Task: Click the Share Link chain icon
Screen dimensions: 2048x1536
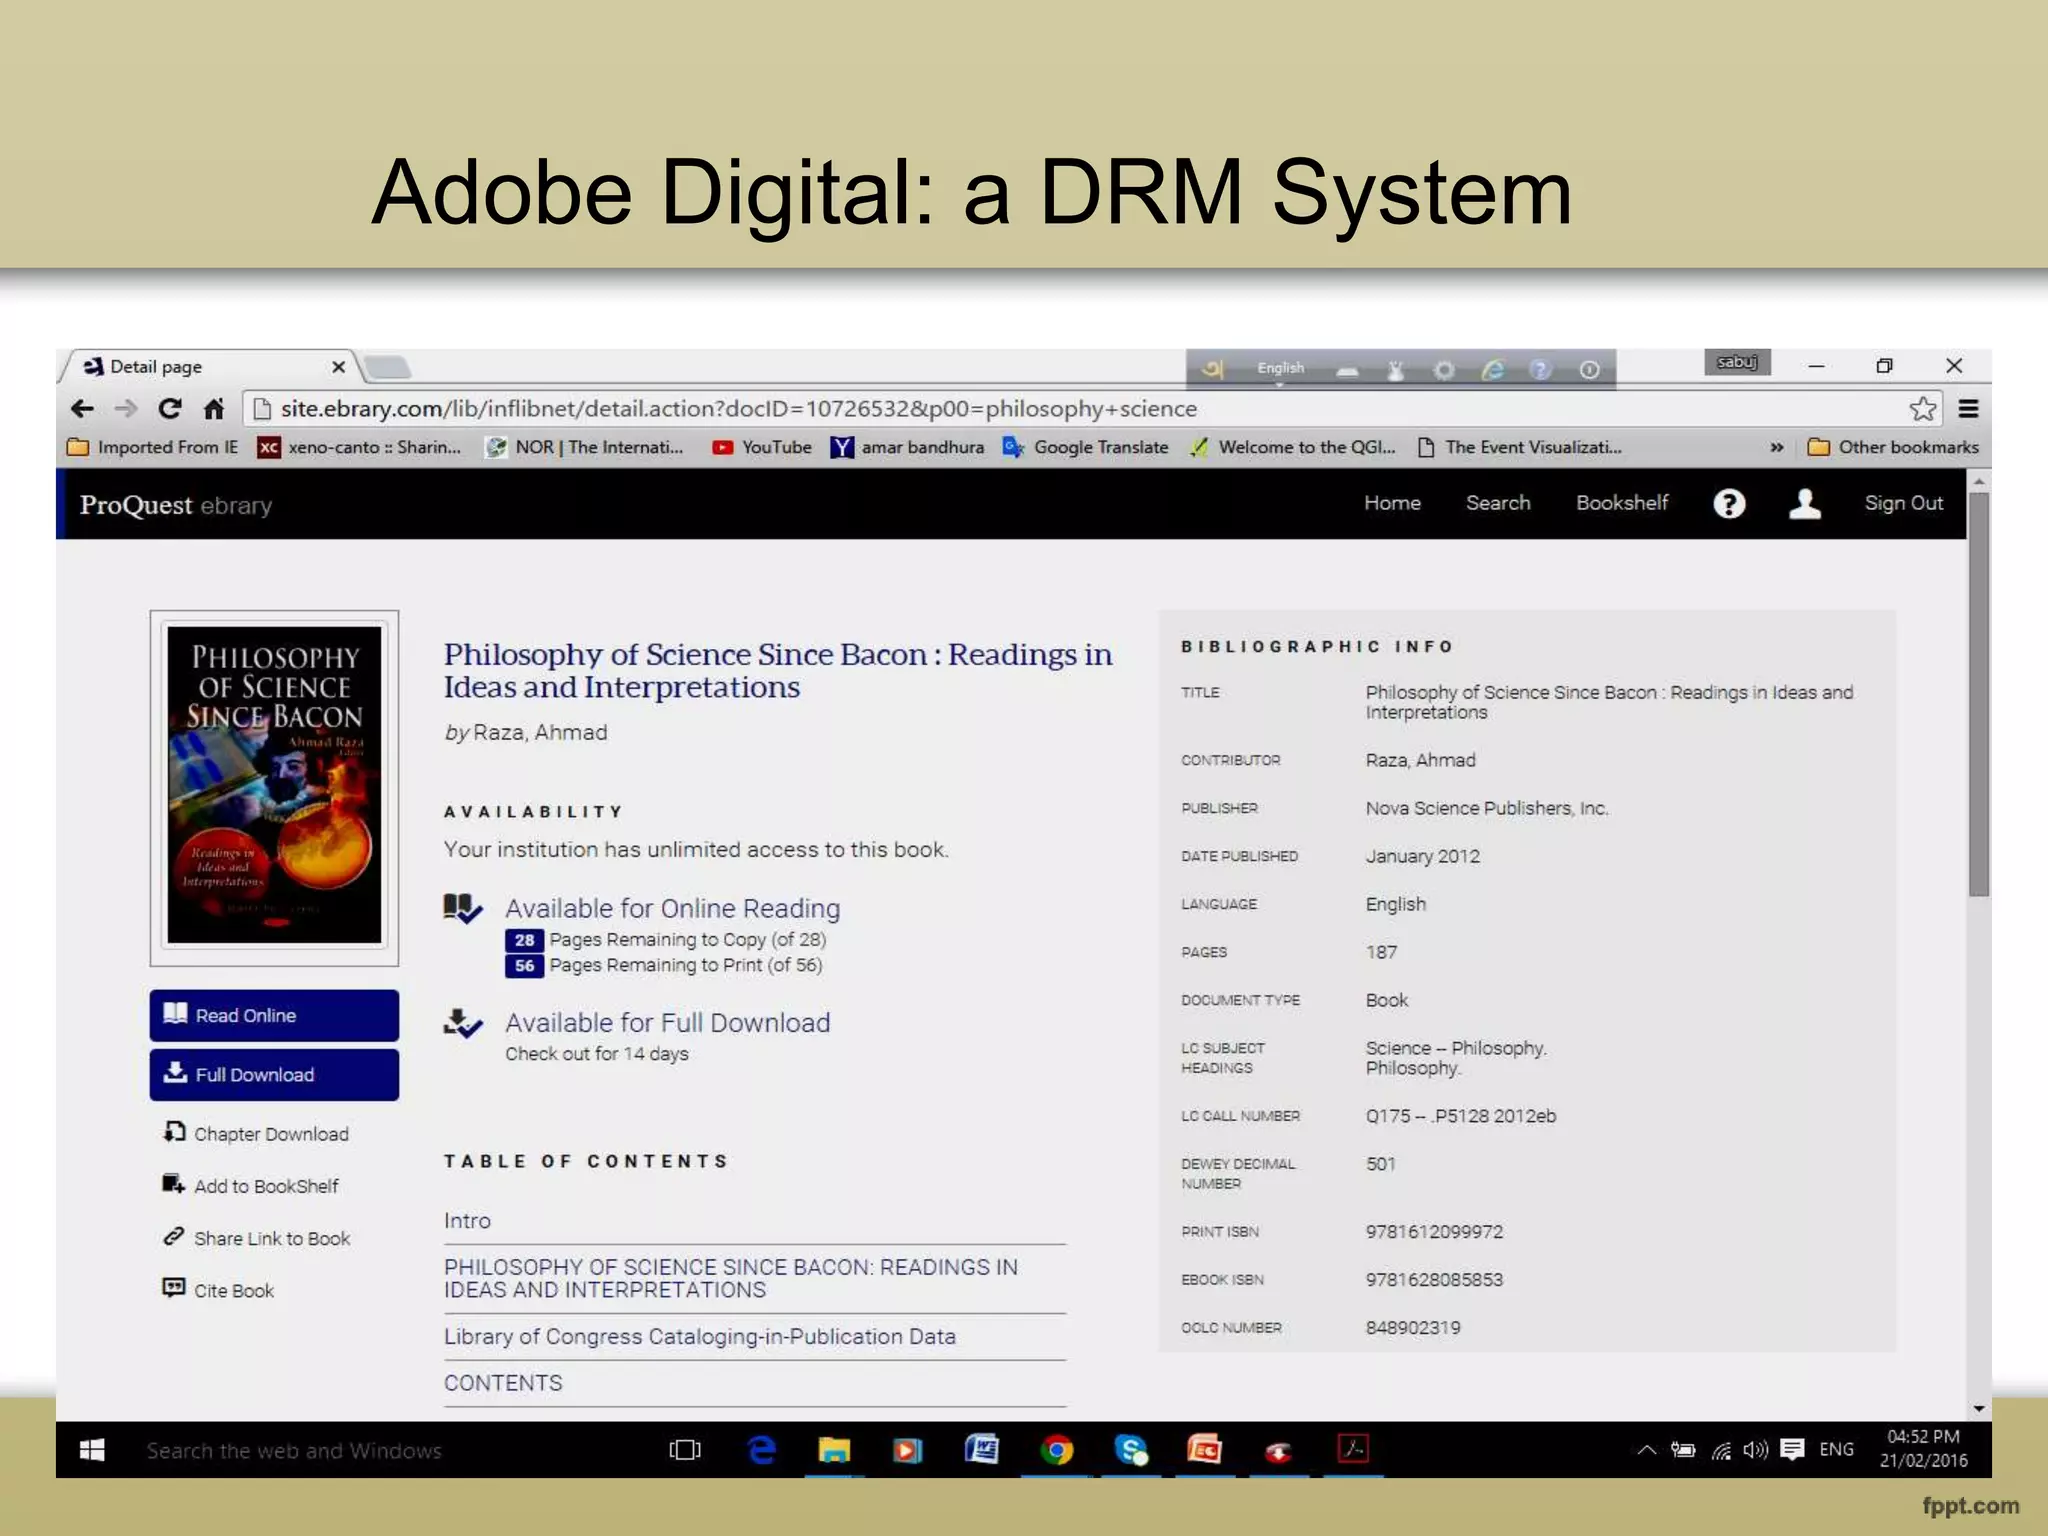Action: (174, 1237)
